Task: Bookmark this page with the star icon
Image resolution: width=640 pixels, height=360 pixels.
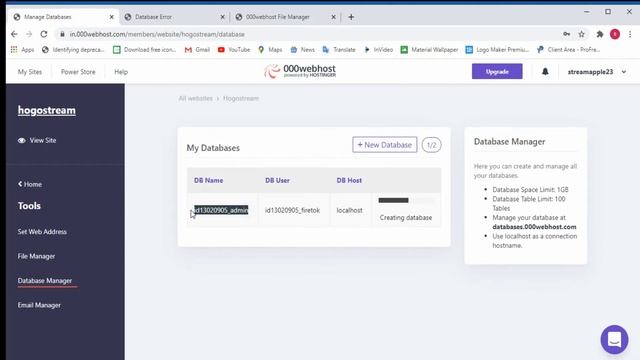Action: 582,34
